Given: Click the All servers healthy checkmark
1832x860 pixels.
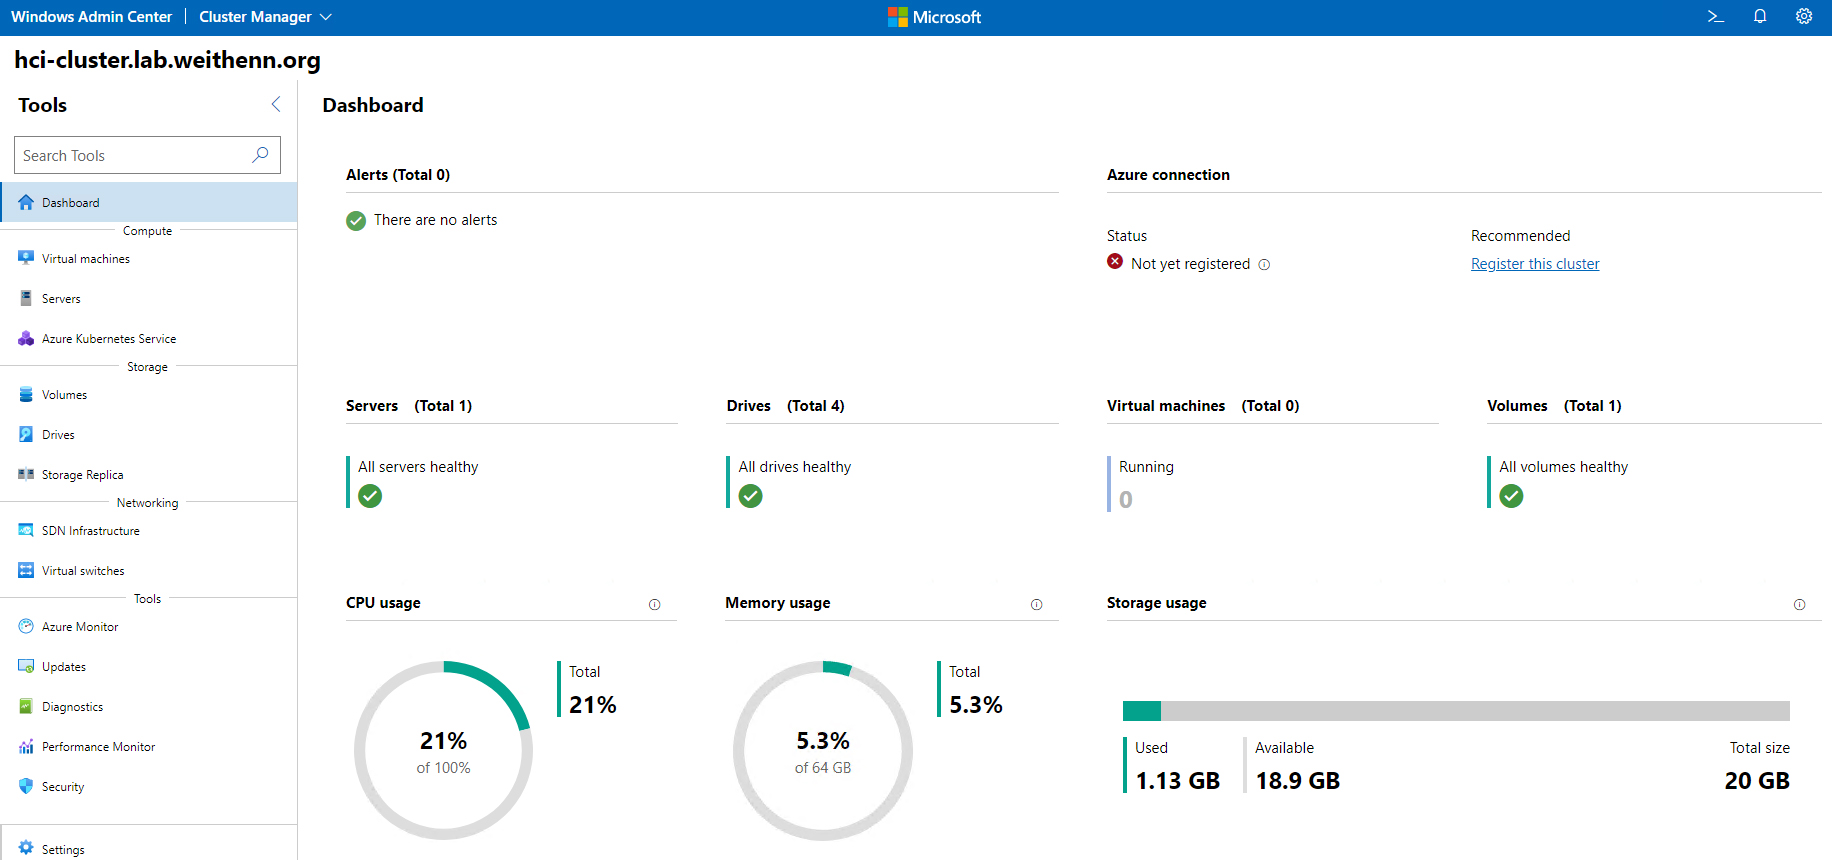Looking at the screenshot, I should click(x=370, y=496).
